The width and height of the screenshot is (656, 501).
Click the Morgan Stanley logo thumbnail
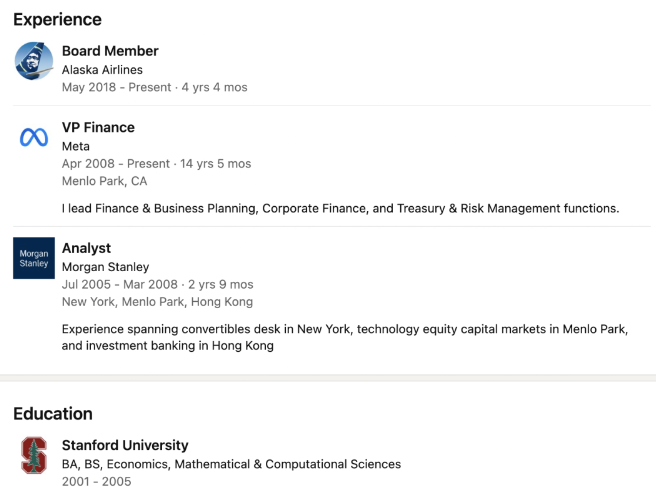coord(34,258)
